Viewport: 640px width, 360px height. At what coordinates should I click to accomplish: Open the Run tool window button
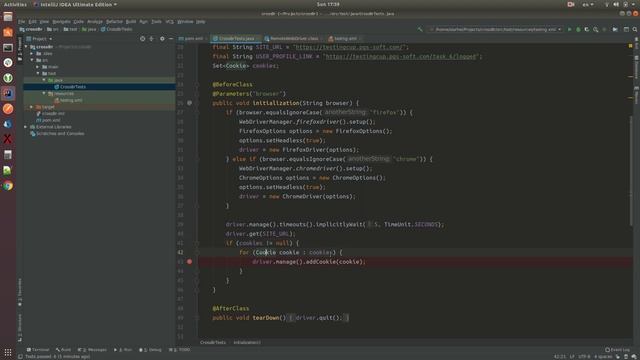(123, 350)
